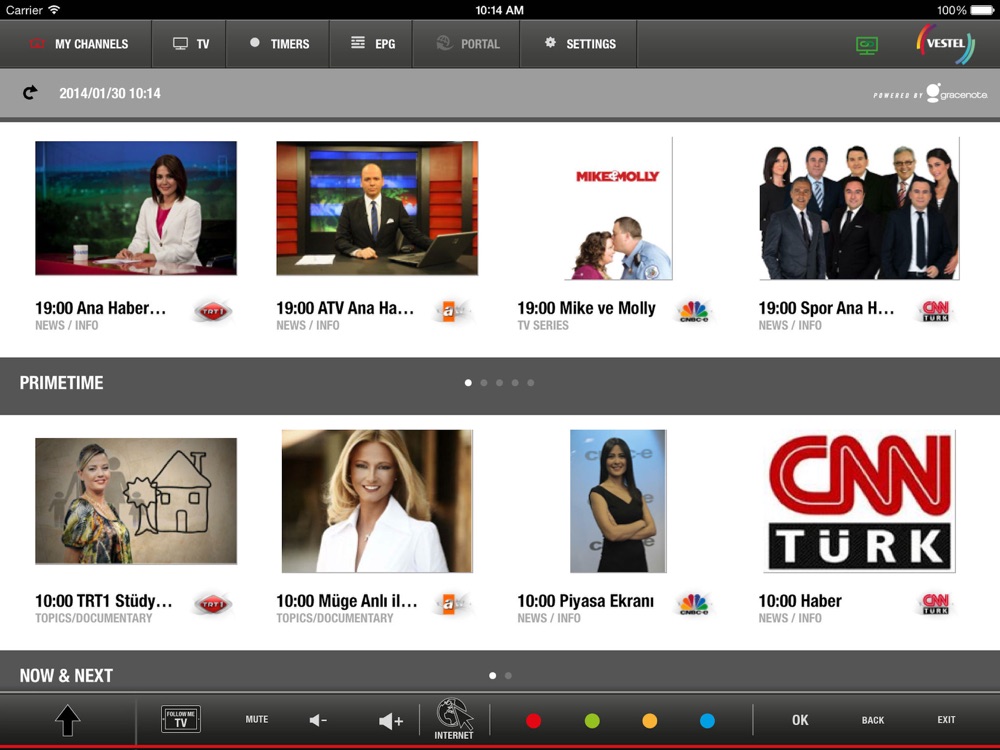Open the CNN Türk Haber thumbnail
Screen dimensions: 1000x750
(x=859, y=501)
